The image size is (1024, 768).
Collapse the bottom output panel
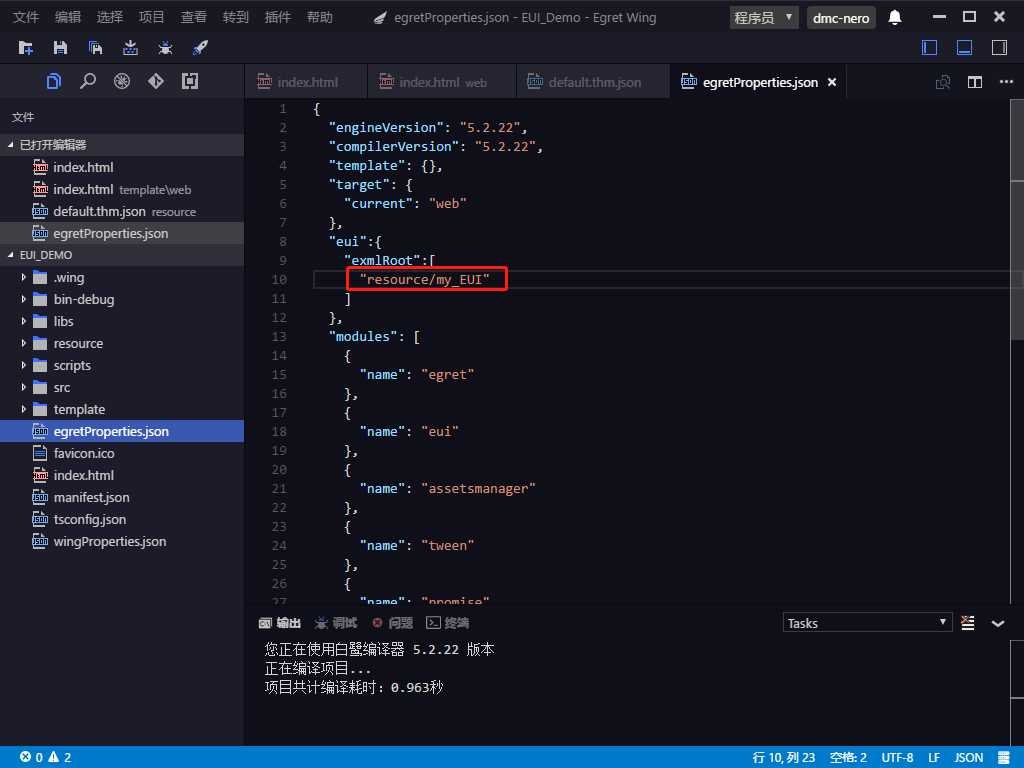click(x=998, y=624)
